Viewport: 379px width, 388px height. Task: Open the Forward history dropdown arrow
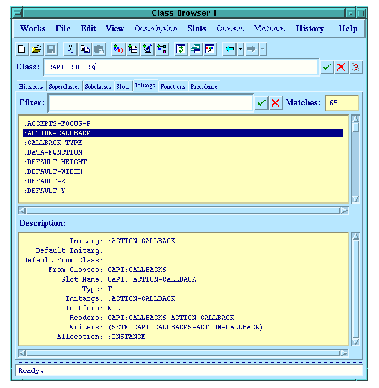tap(263, 49)
